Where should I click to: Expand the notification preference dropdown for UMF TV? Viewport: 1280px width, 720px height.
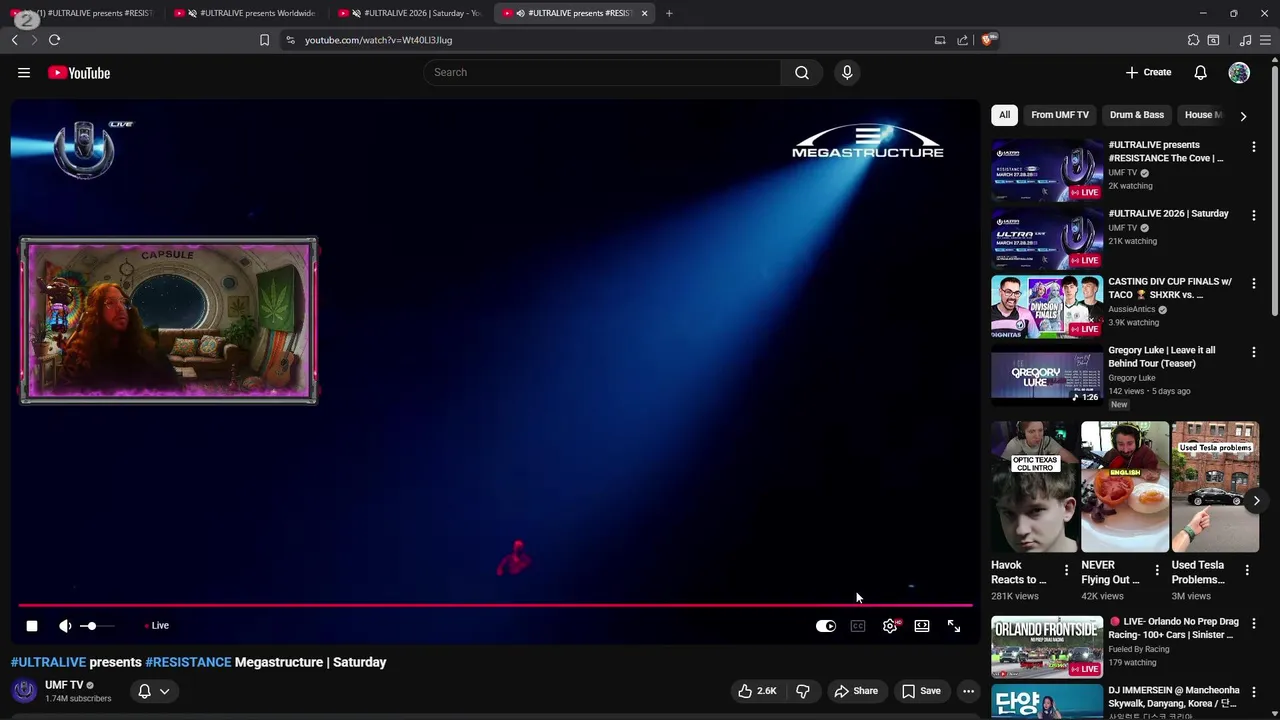tap(154, 691)
